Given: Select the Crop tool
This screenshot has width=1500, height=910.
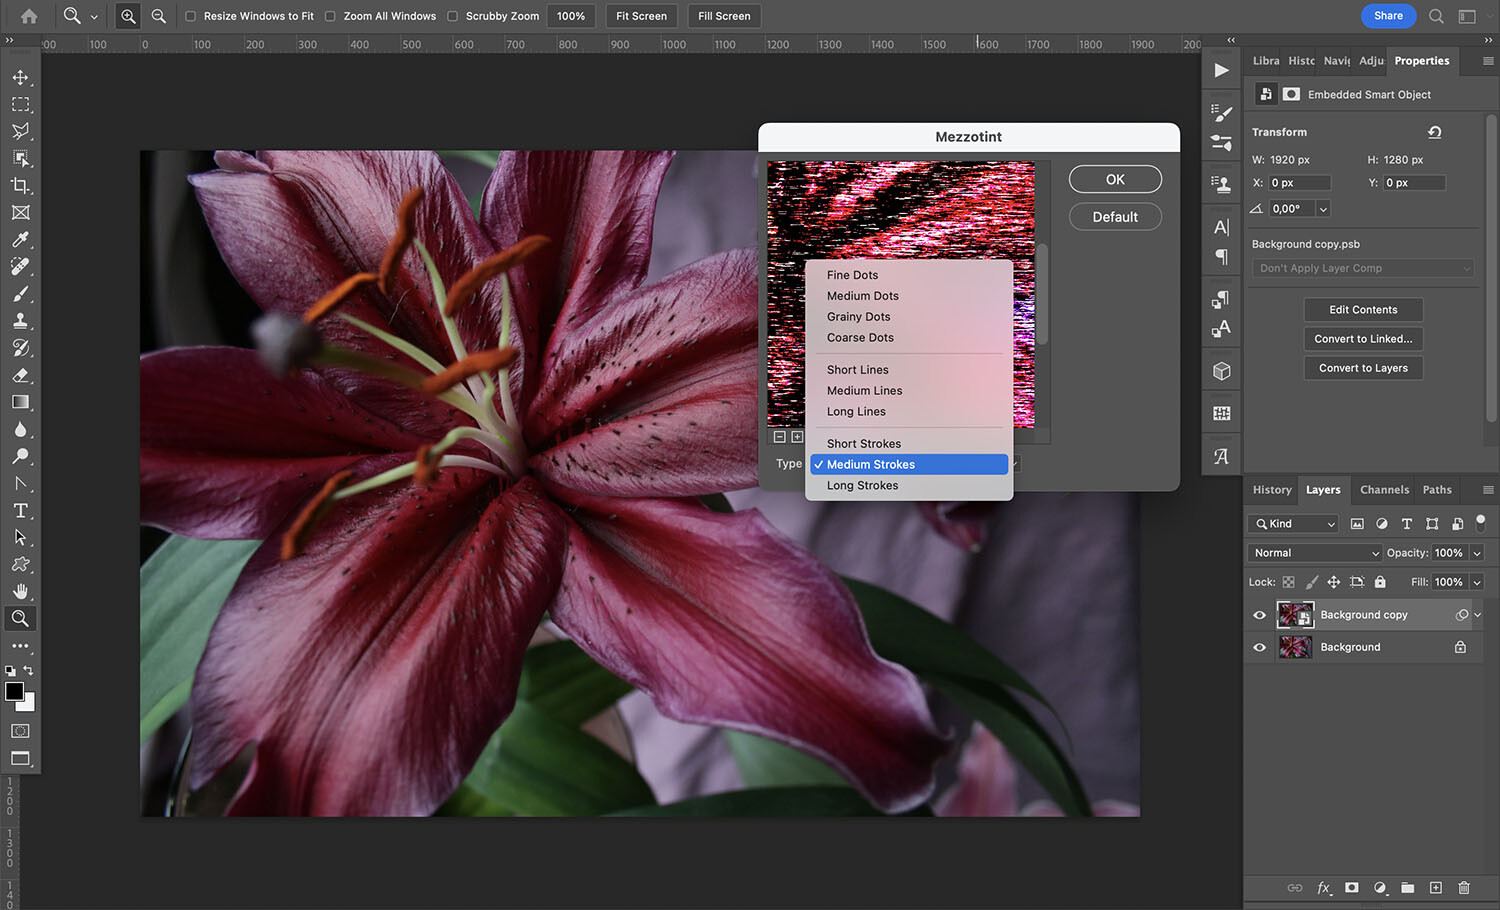Looking at the screenshot, I should [x=20, y=185].
